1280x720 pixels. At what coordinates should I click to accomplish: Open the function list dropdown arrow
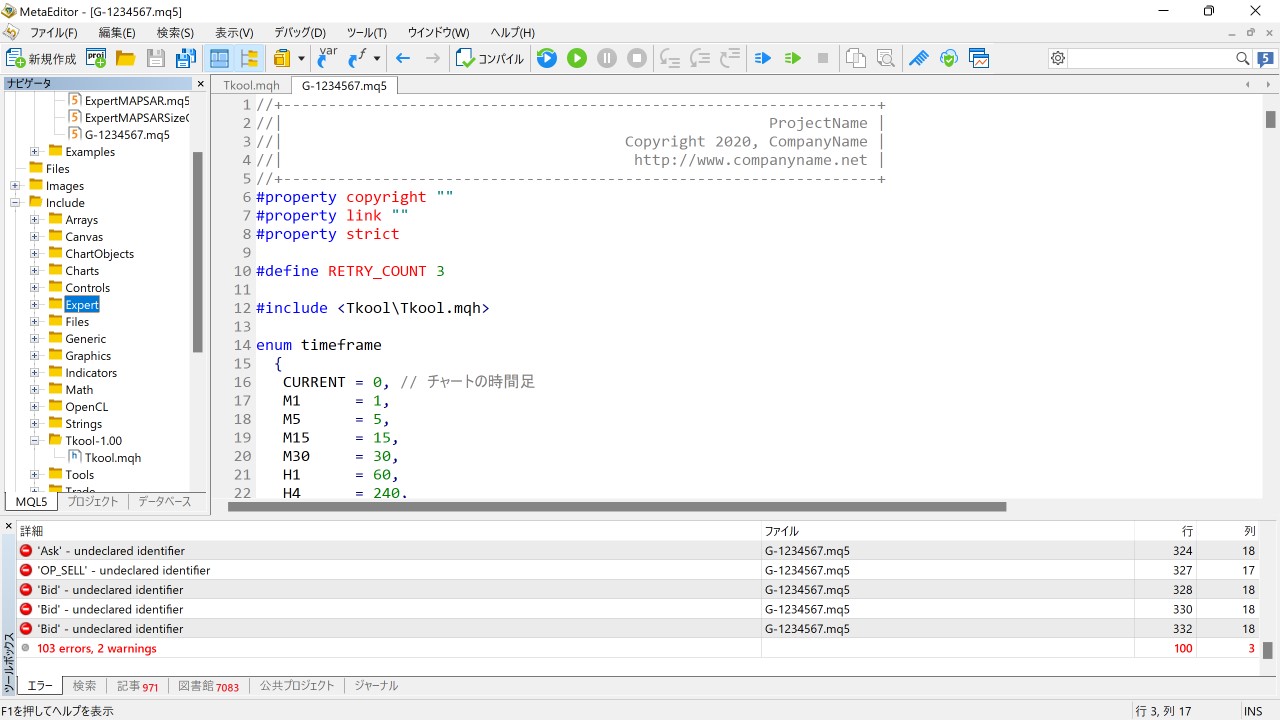[377, 58]
